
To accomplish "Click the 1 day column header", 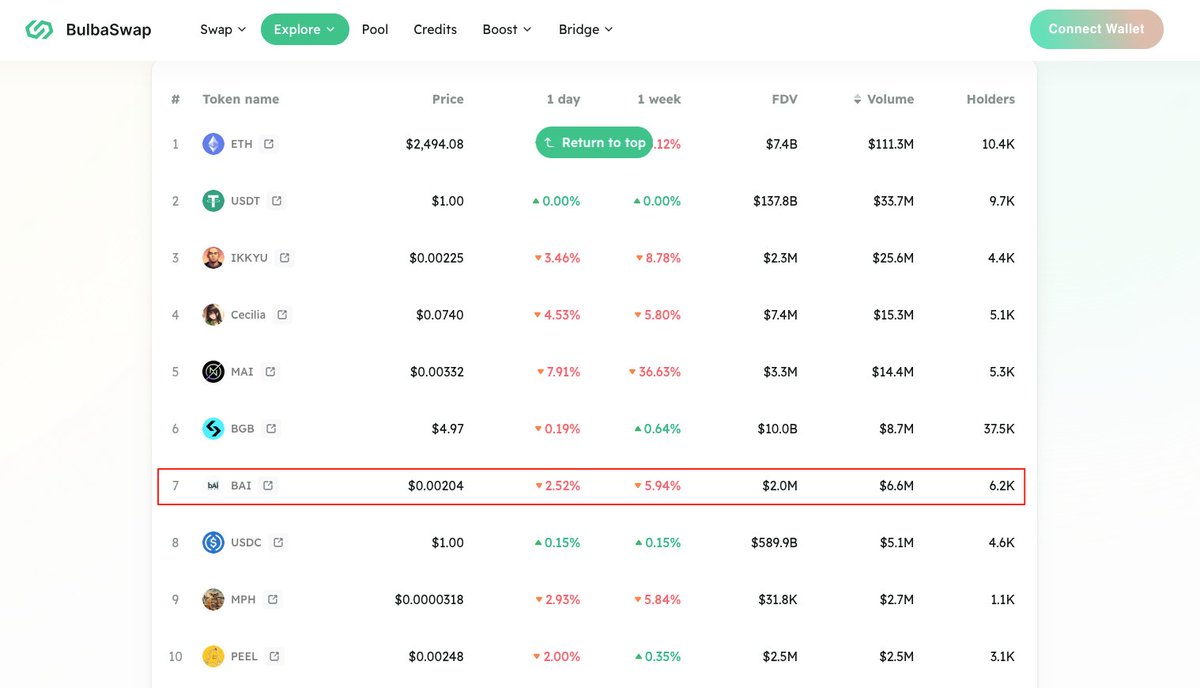I will 563,100.
